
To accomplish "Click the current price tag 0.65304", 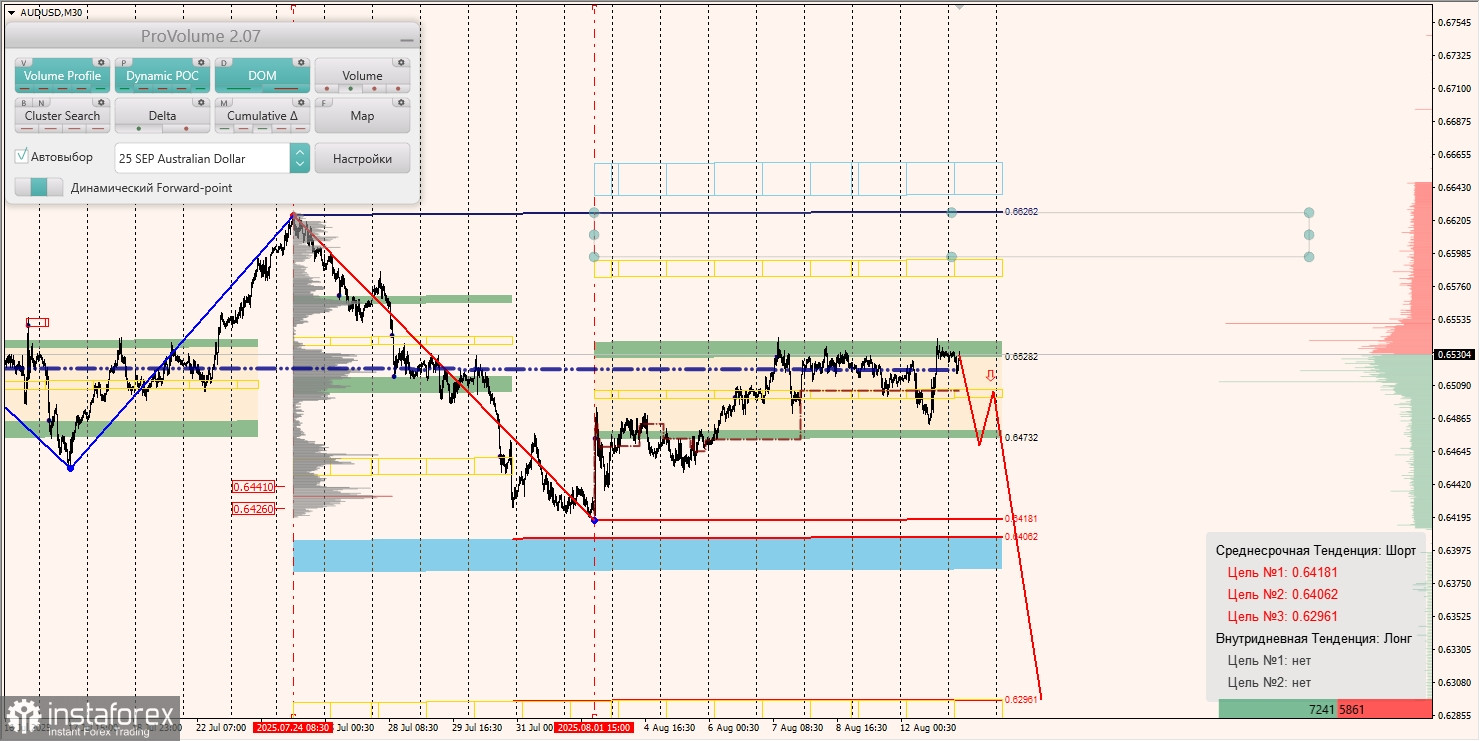I will pos(1453,354).
